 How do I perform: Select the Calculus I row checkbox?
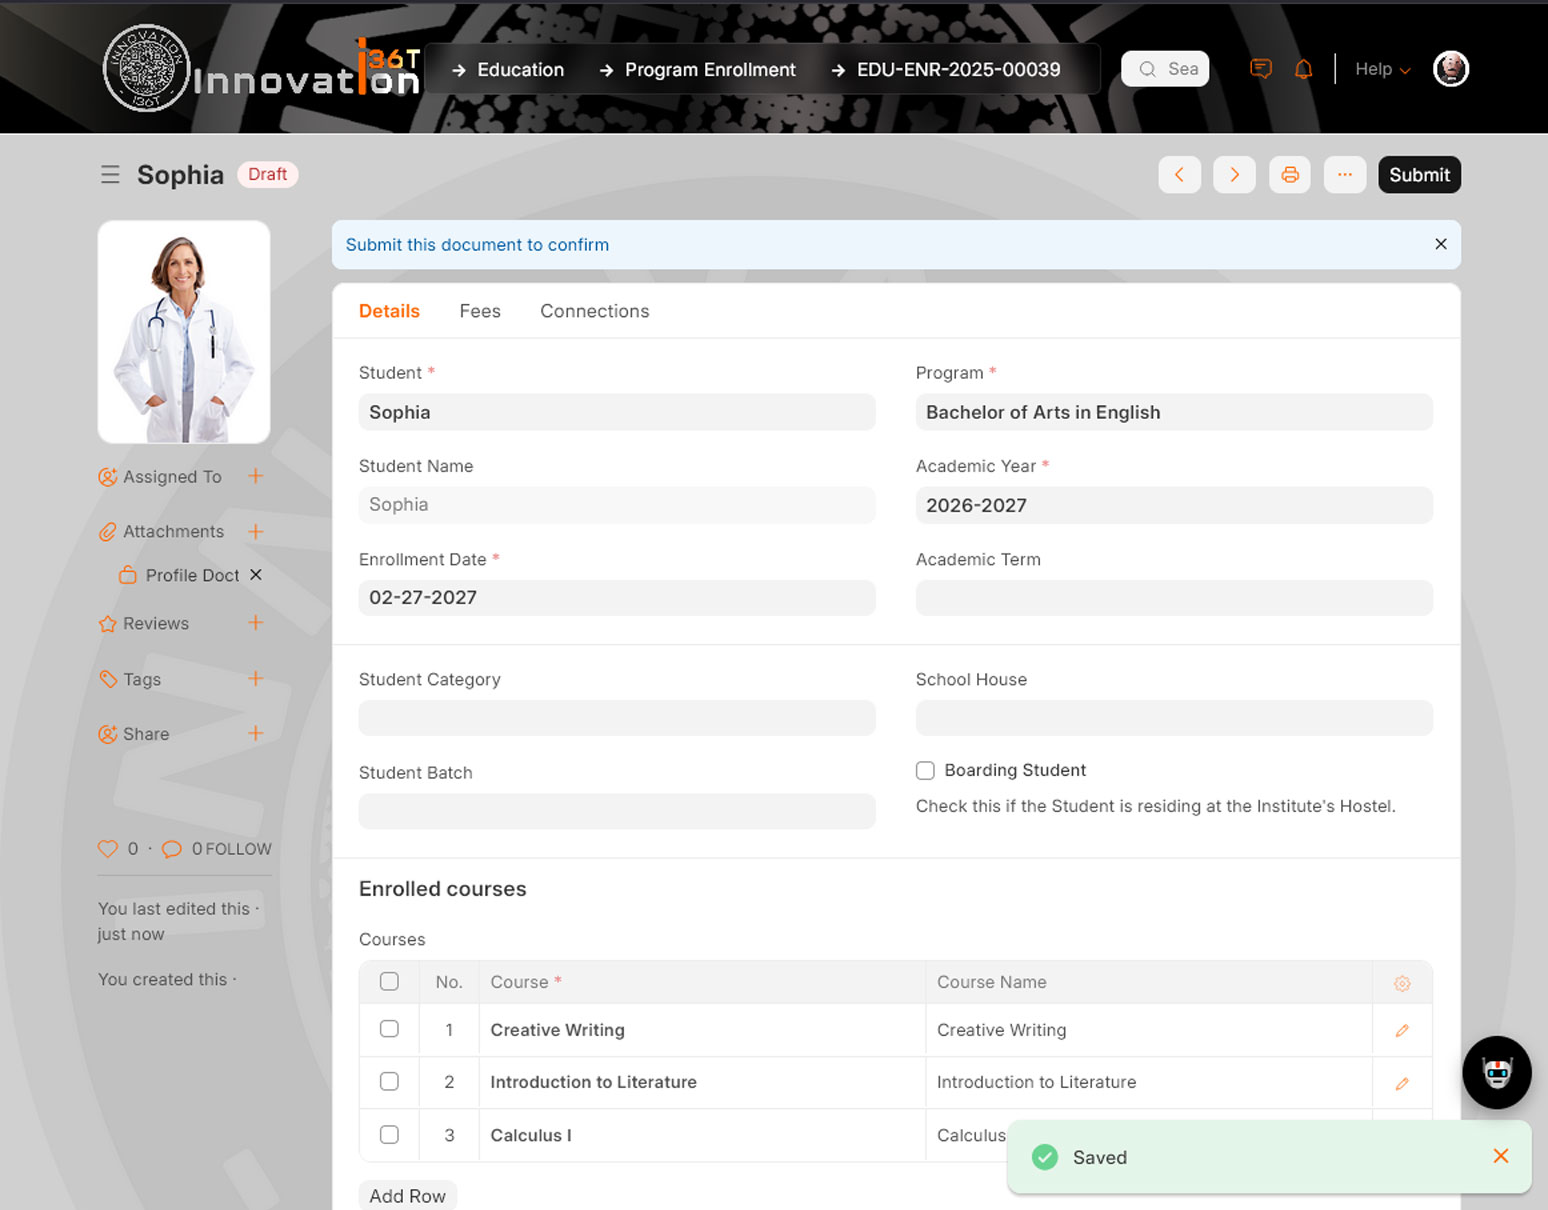click(389, 1135)
